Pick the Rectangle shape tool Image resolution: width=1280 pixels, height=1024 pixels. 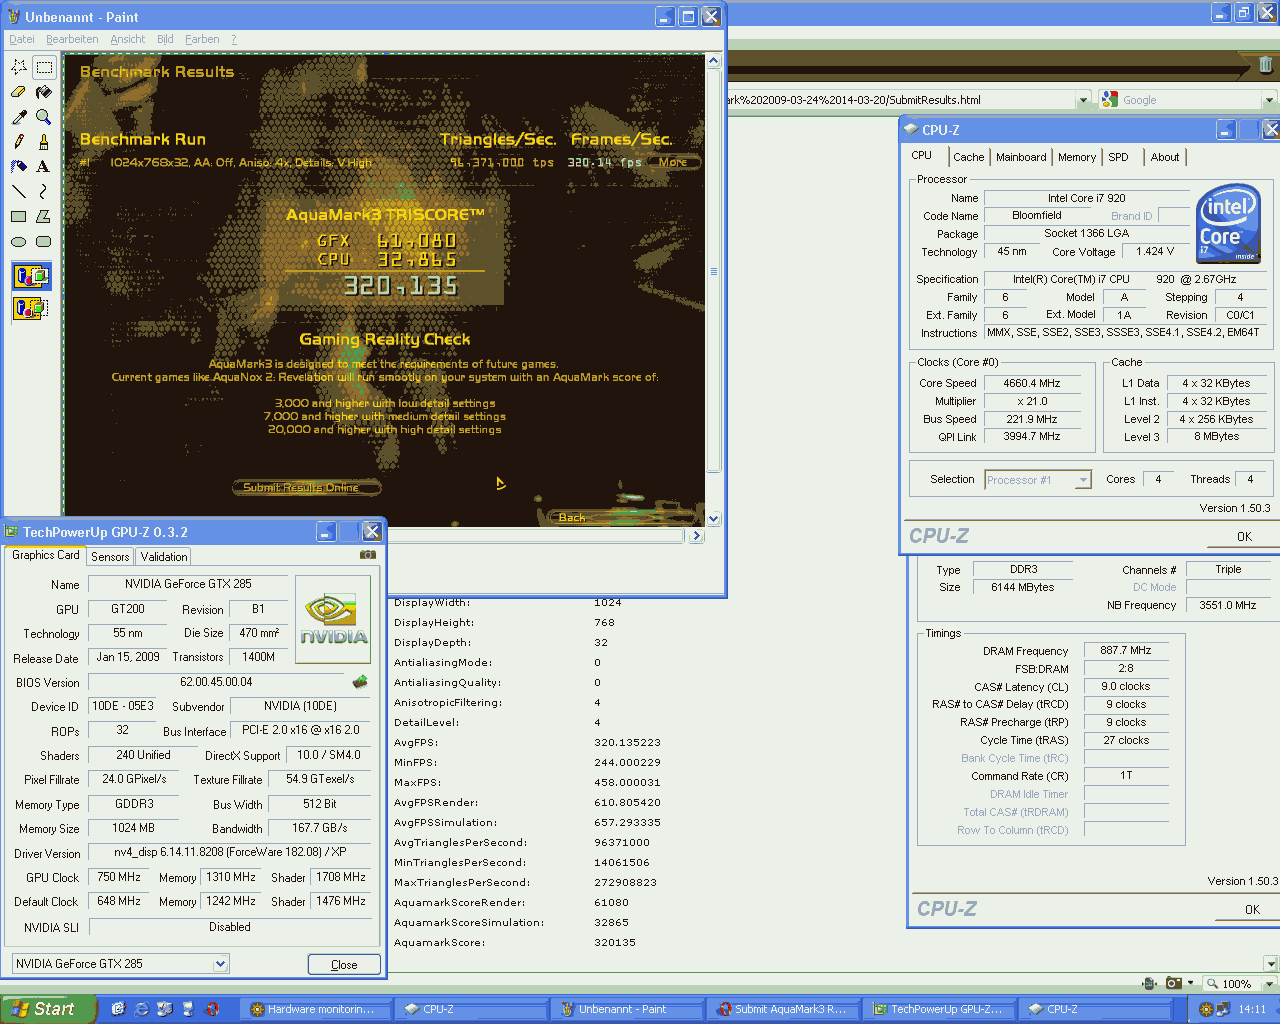19,216
